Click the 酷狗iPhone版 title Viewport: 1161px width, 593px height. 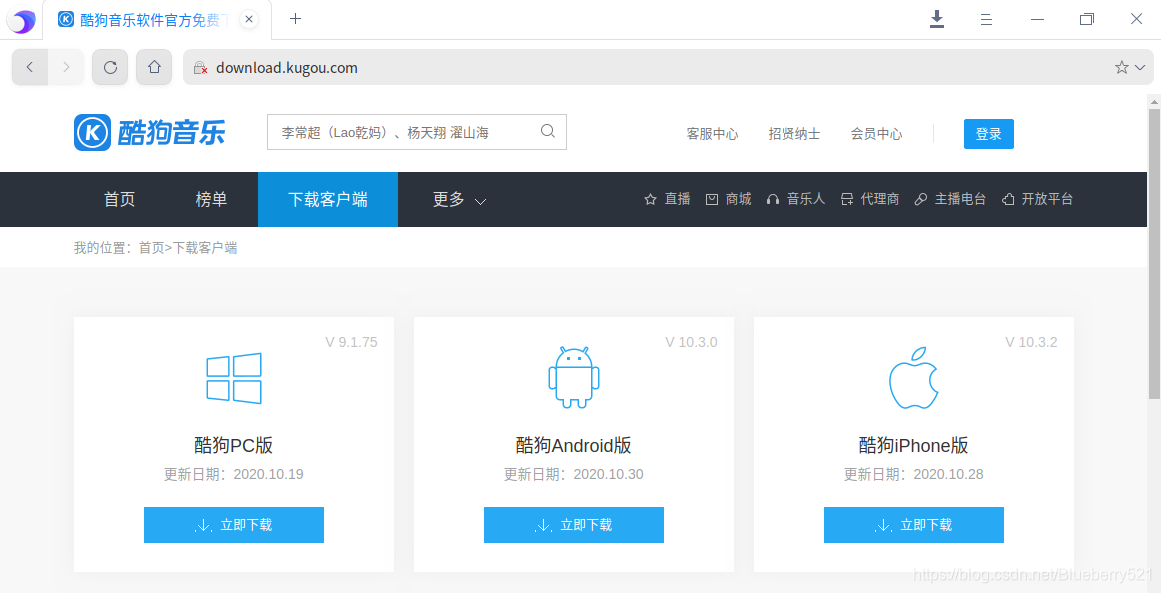point(914,446)
